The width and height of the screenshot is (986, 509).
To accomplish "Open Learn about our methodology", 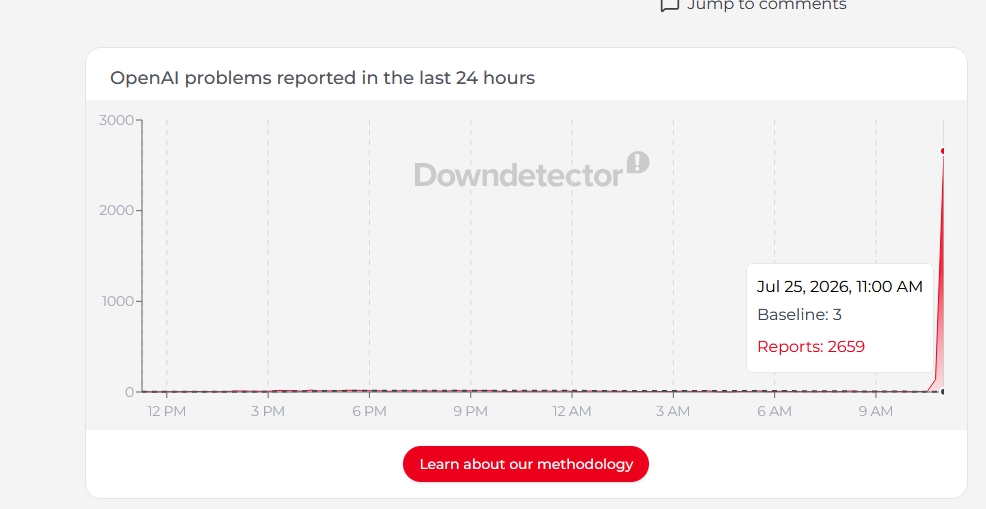I will [526, 464].
